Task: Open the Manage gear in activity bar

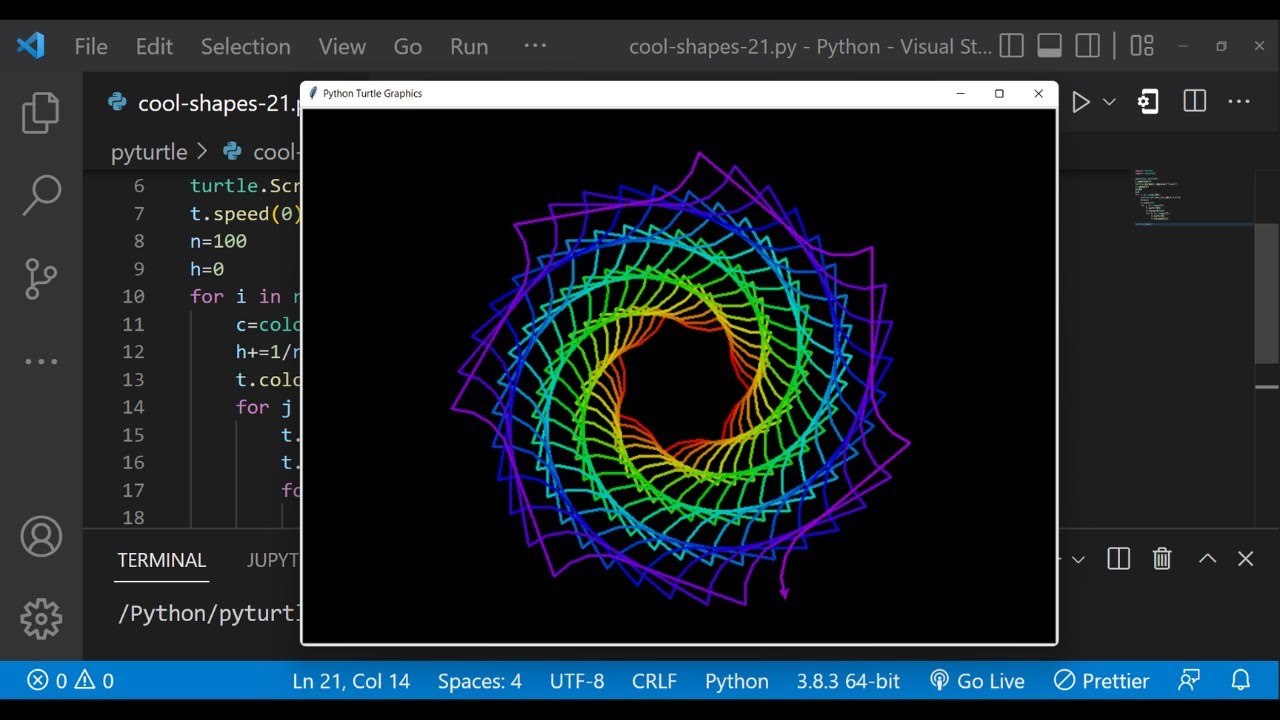Action: coord(41,619)
